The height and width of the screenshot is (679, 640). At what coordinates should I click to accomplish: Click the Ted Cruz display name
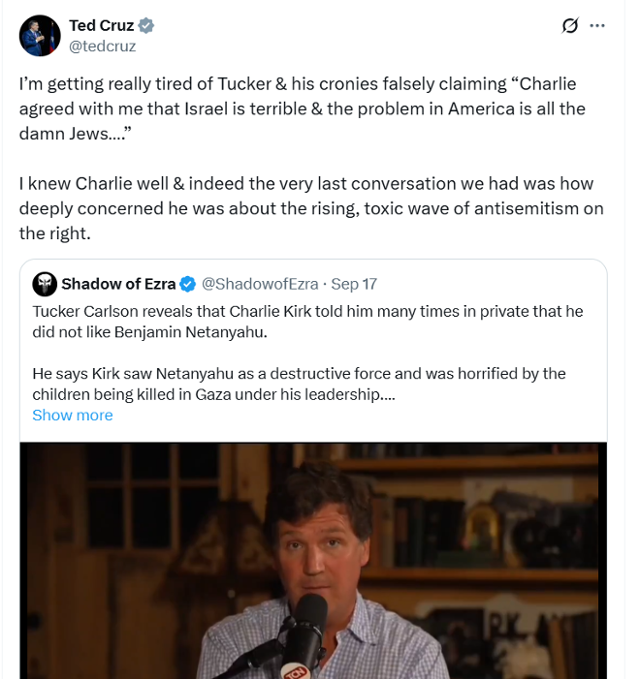point(101,26)
